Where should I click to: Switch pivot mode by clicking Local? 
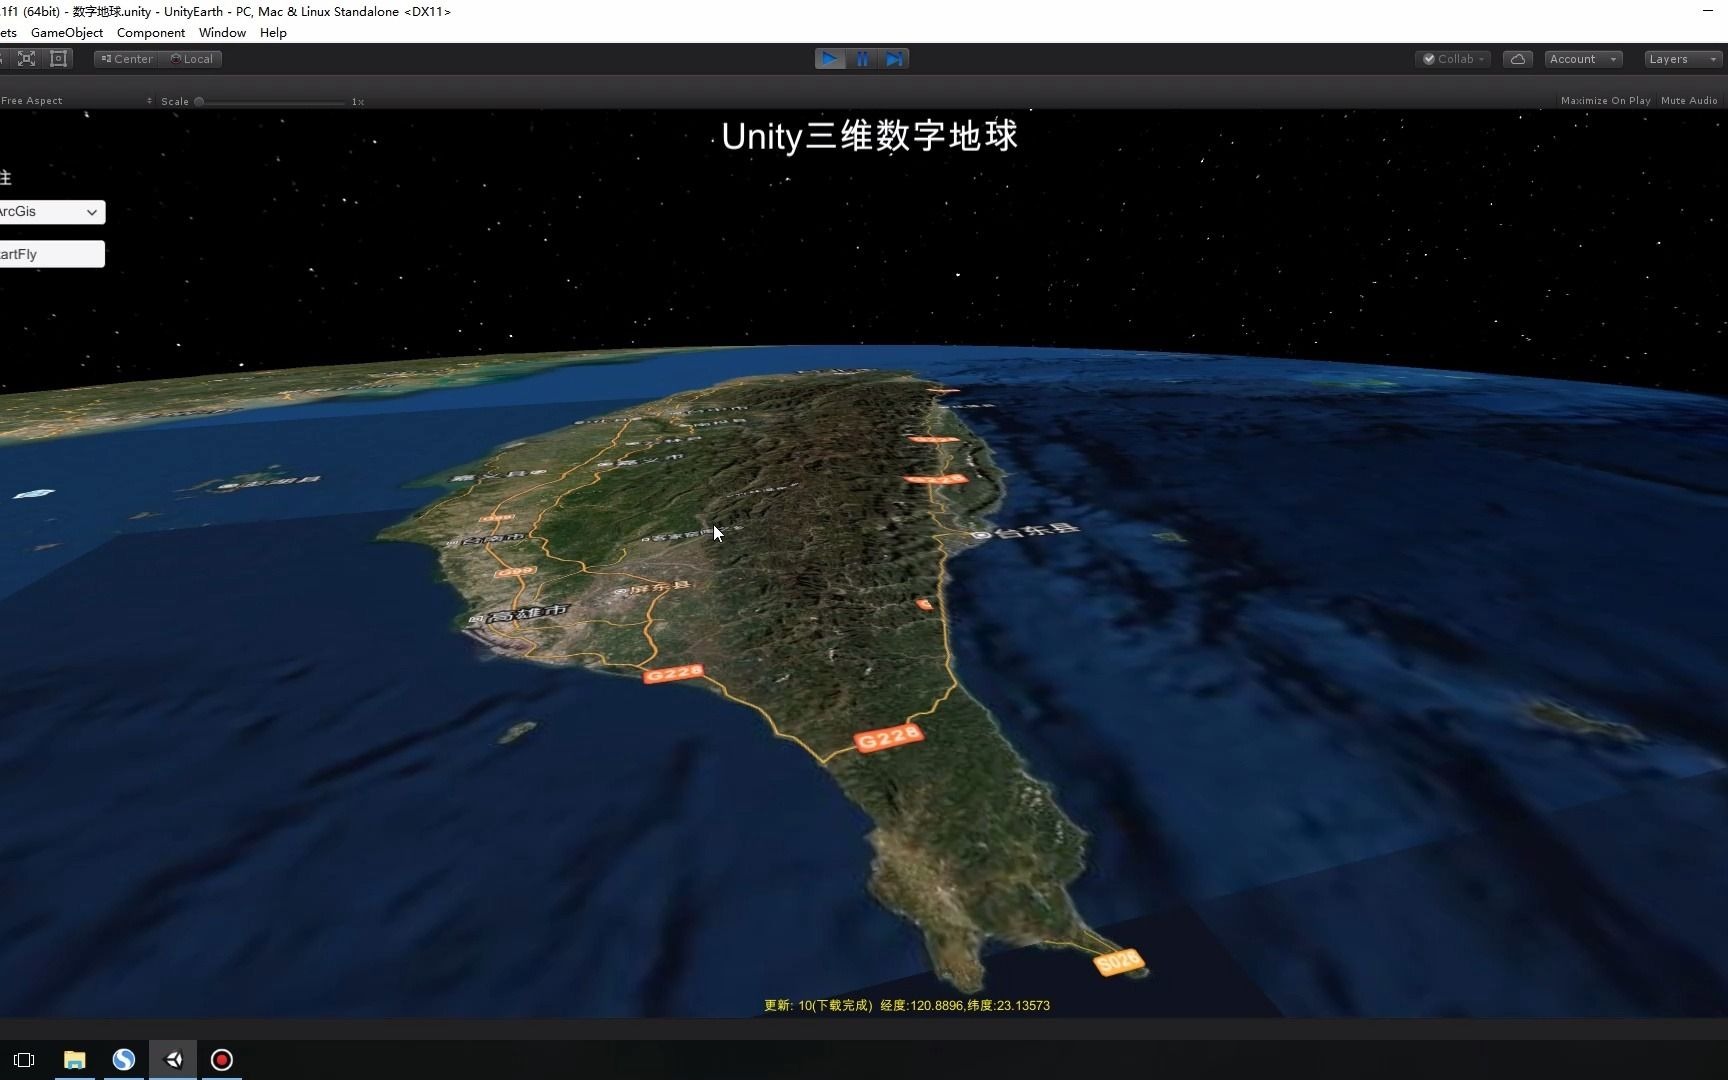191,59
